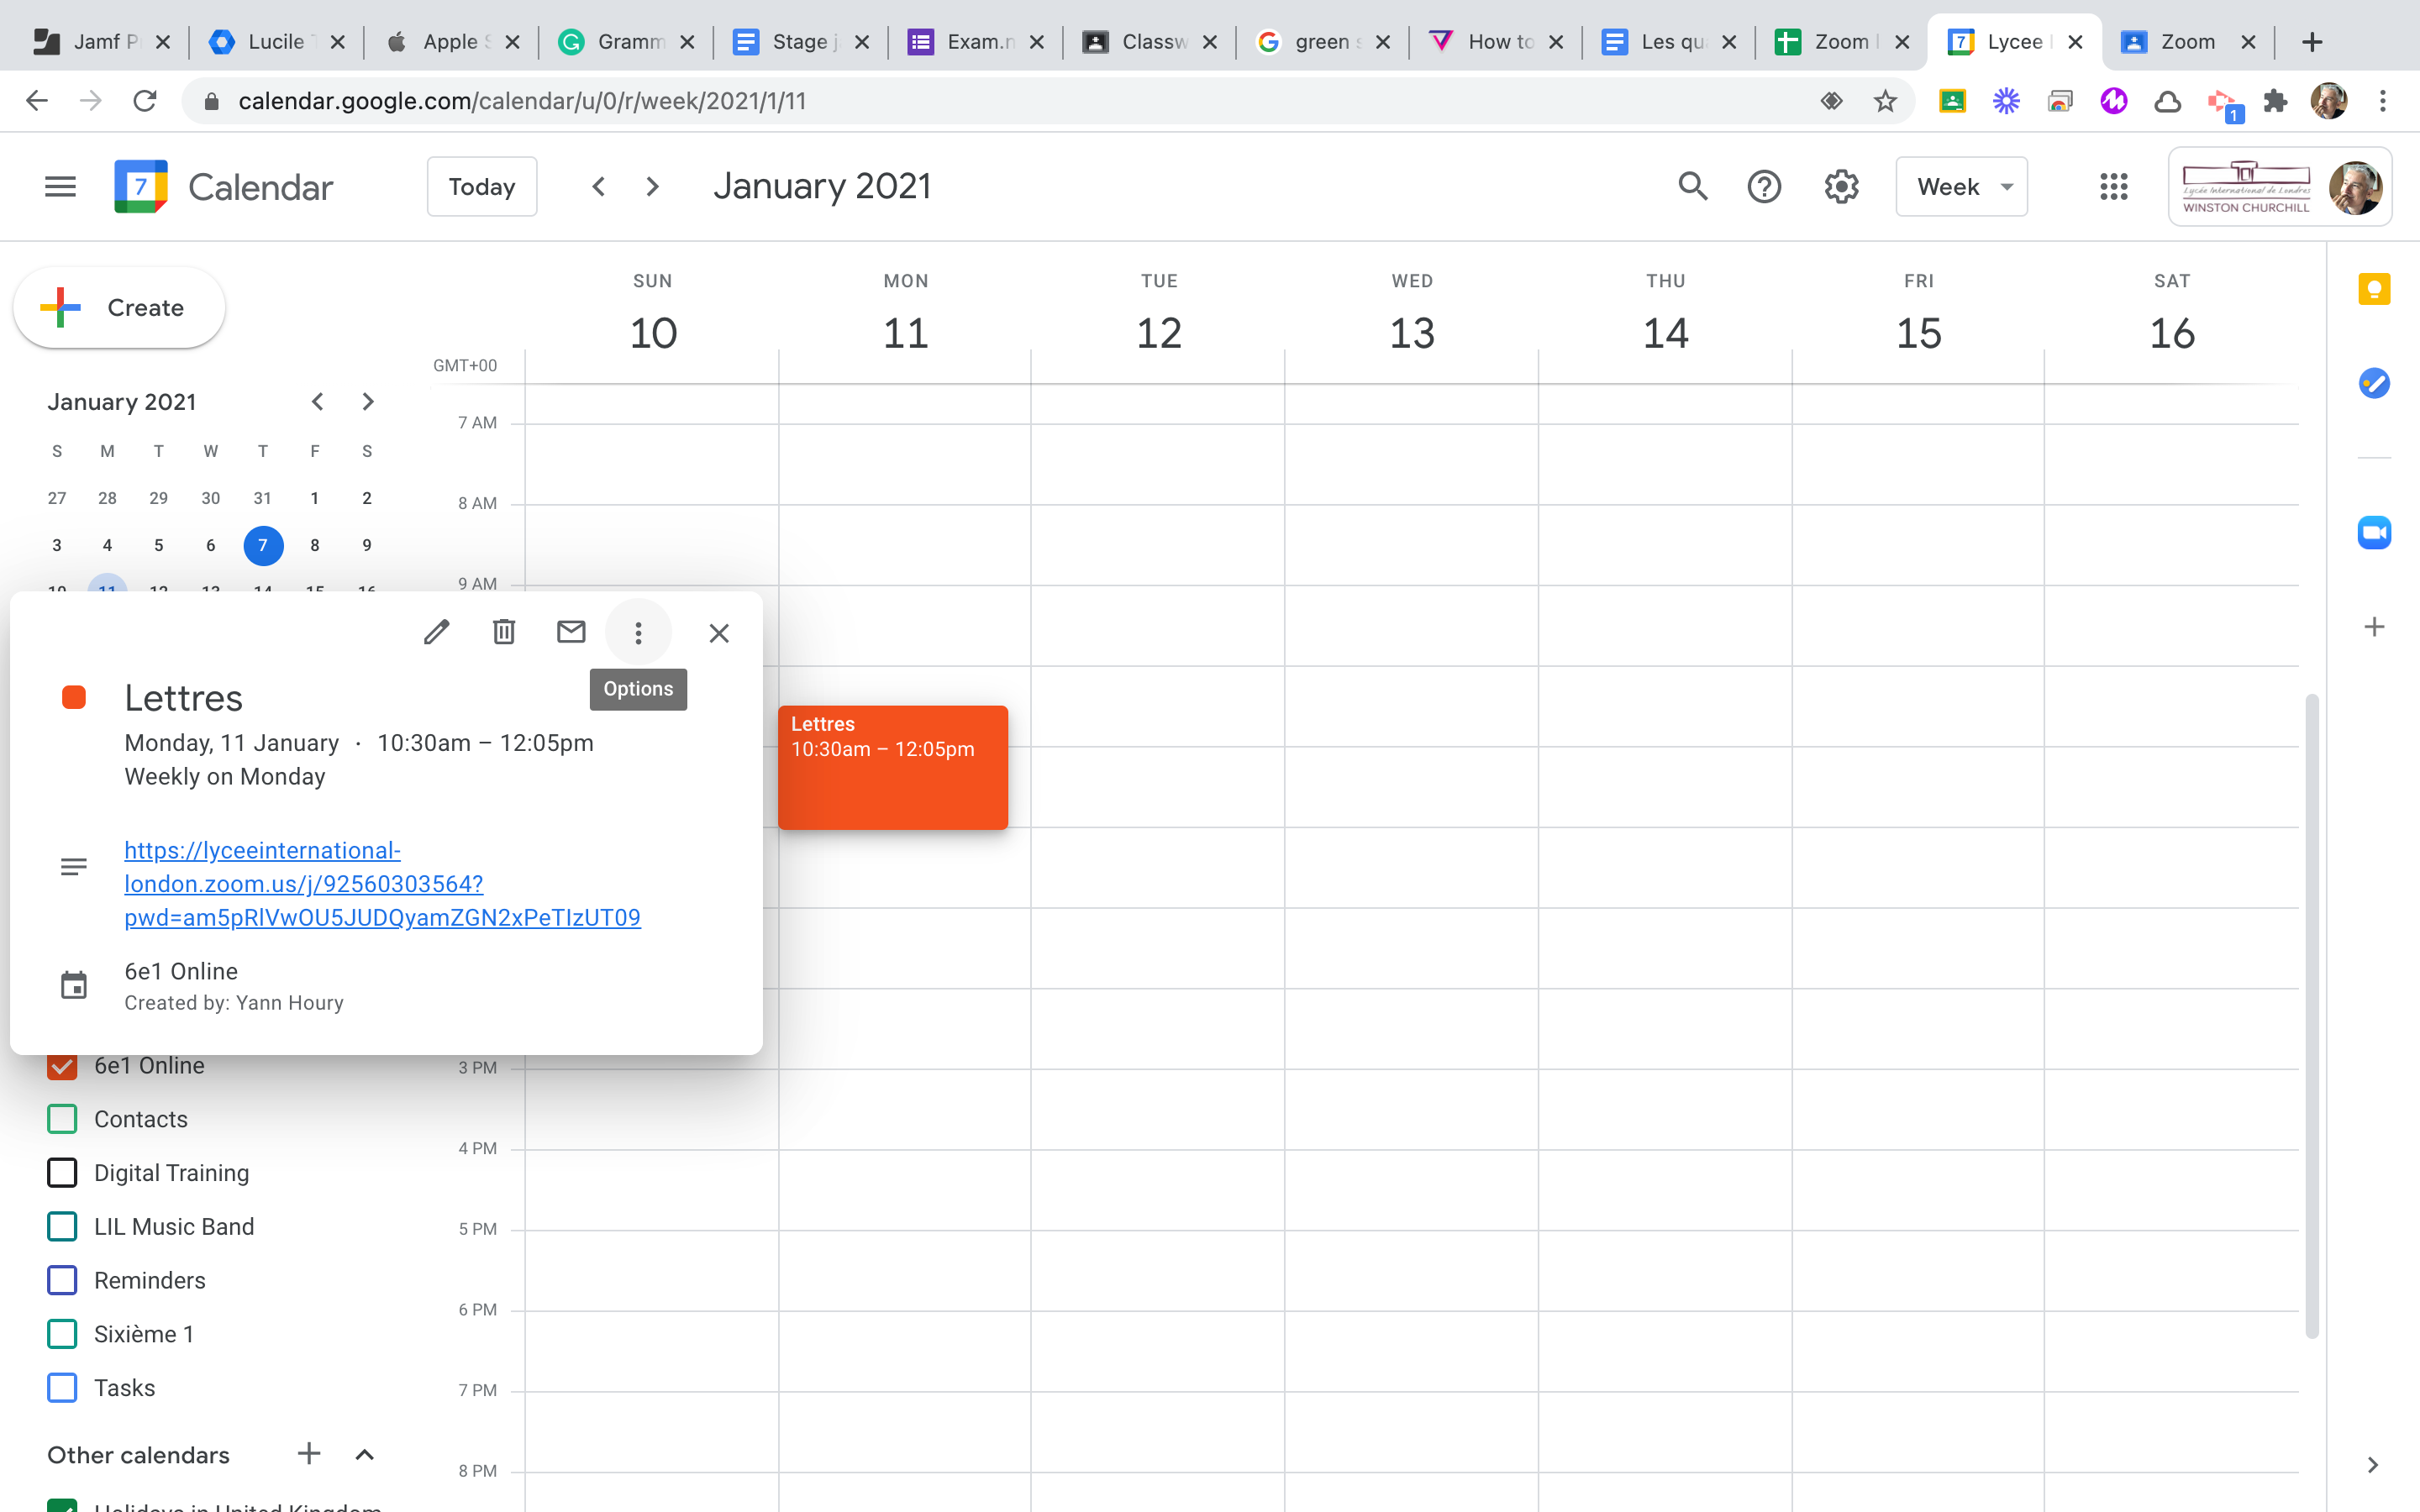Delete the Lettres event with trash icon
This screenshot has height=1512, width=2420.
tap(504, 632)
